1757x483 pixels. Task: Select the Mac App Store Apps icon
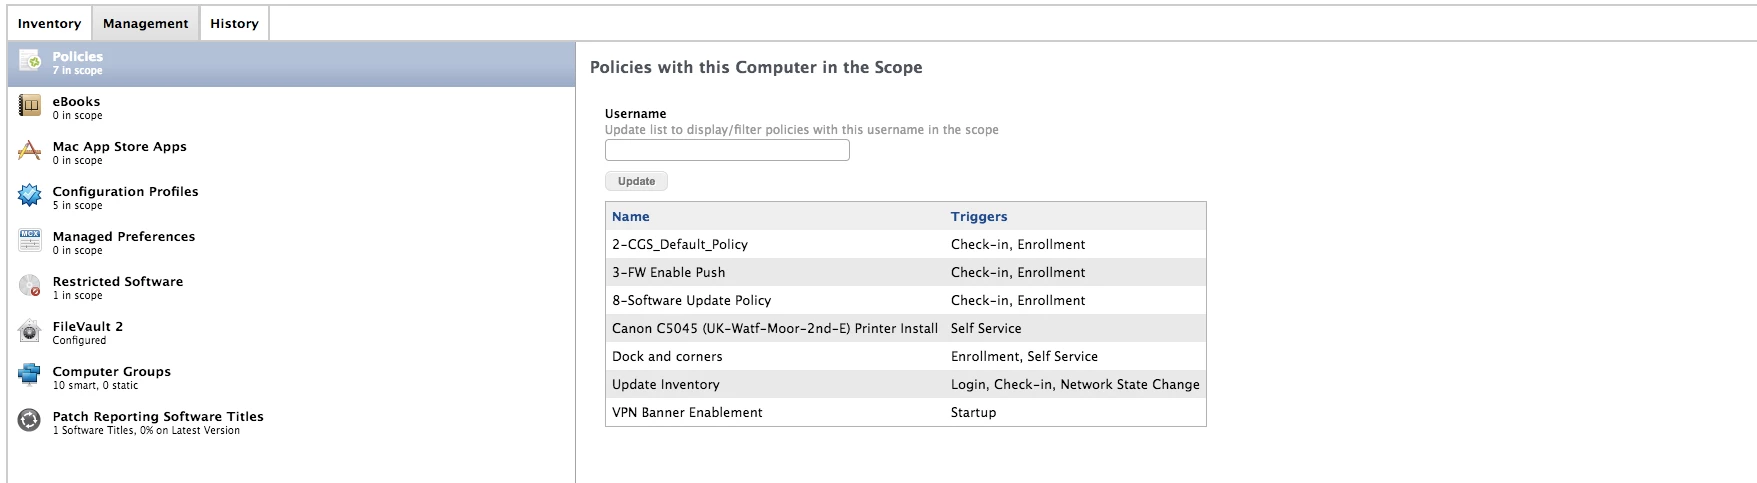(x=30, y=151)
